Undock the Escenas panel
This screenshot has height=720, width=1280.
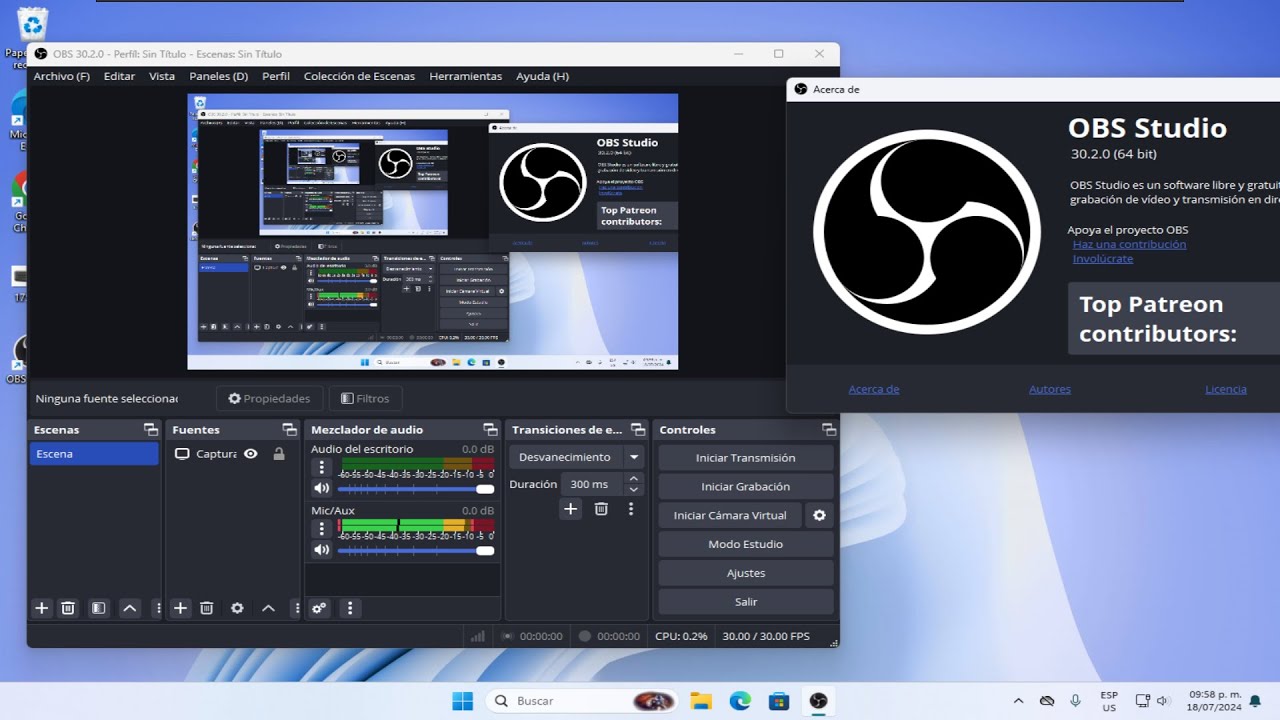click(150, 430)
